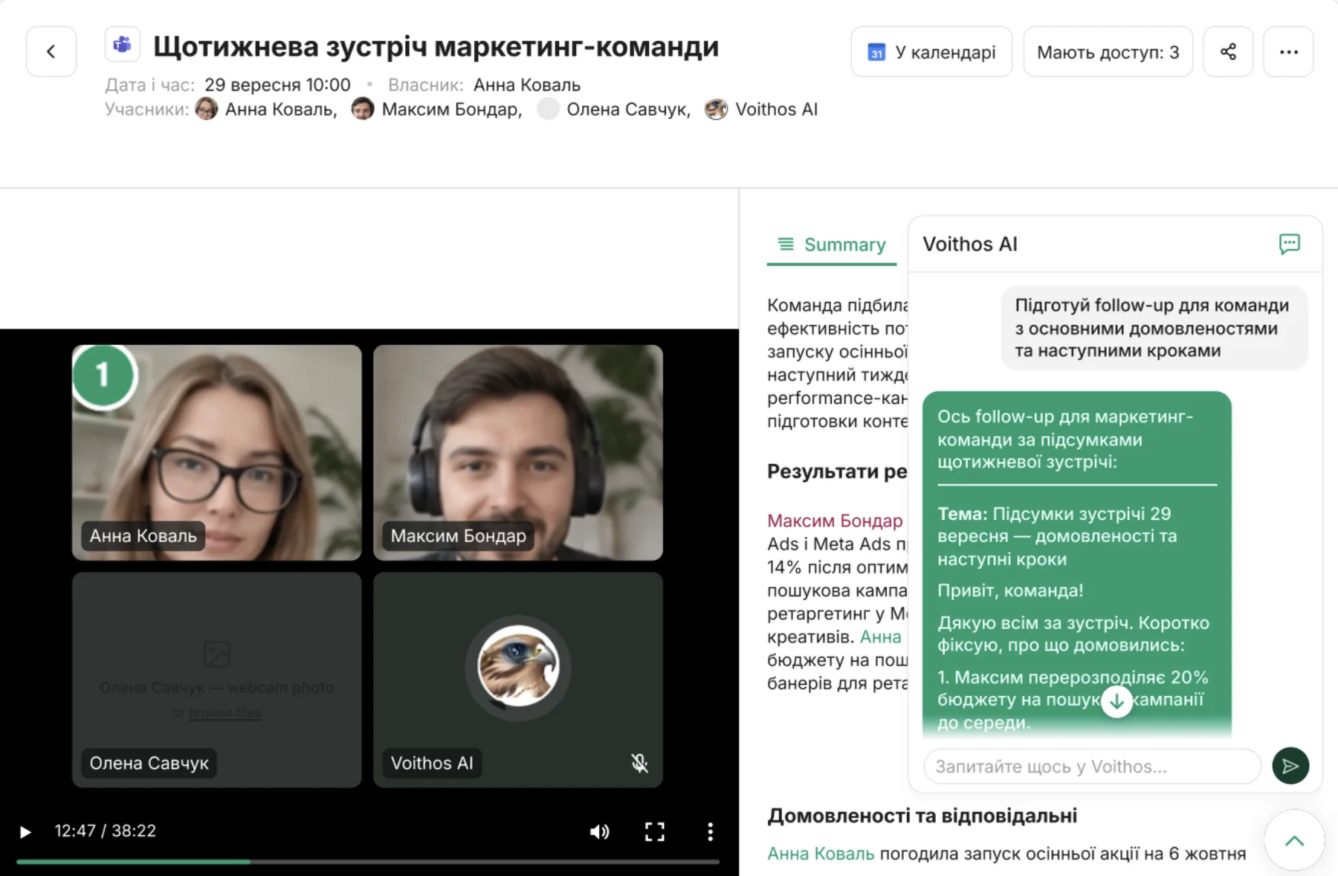Screen dimensions: 1338x876
Task: Select Анна Коваль video tile
Action: pyautogui.click(x=217, y=452)
